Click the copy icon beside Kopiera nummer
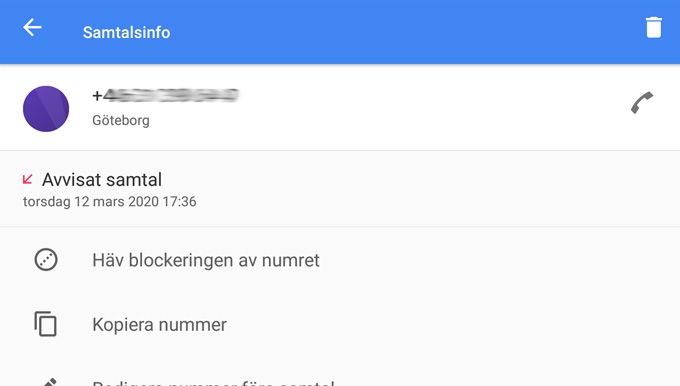This screenshot has width=680, height=386. click(46, 324)
